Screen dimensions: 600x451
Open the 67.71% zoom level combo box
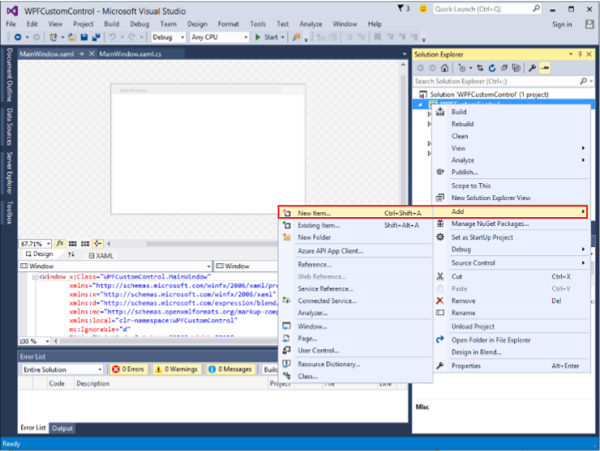click(36, 243)
